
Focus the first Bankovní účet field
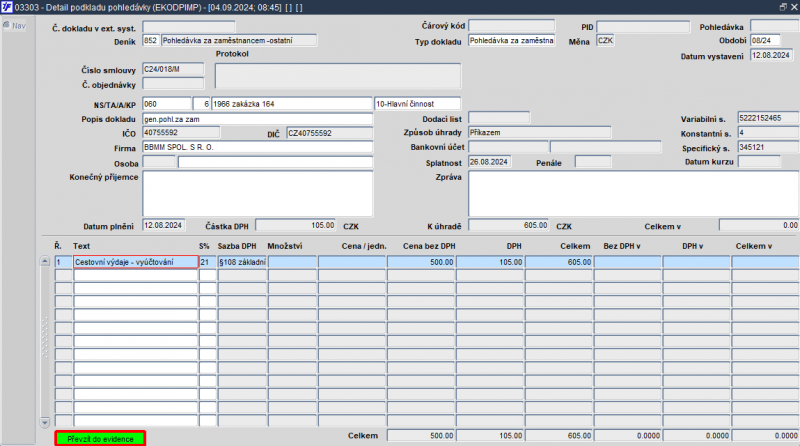click(x=508, y=147)
